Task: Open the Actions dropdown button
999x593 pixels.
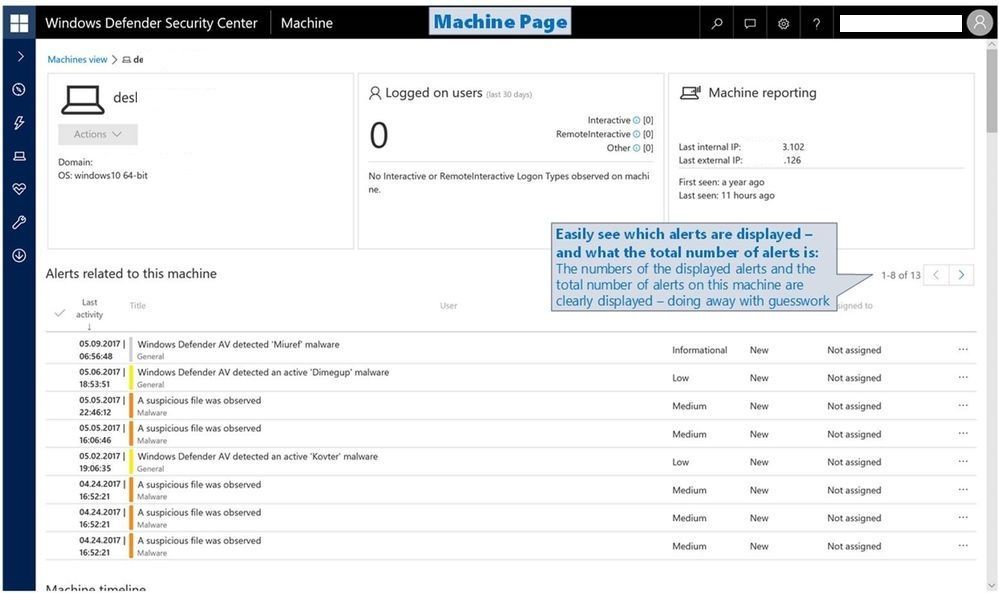Action: pos(97,134)
